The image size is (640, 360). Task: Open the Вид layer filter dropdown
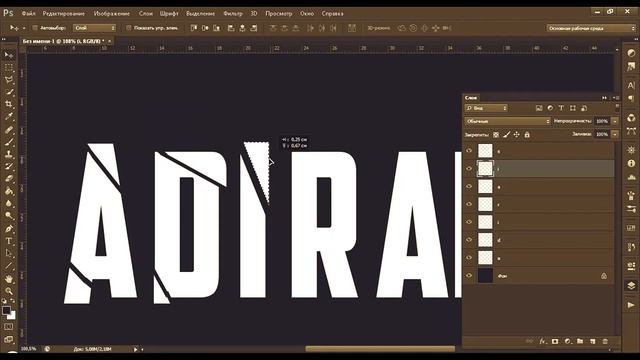pyautogui.click(x=487, y=108)
